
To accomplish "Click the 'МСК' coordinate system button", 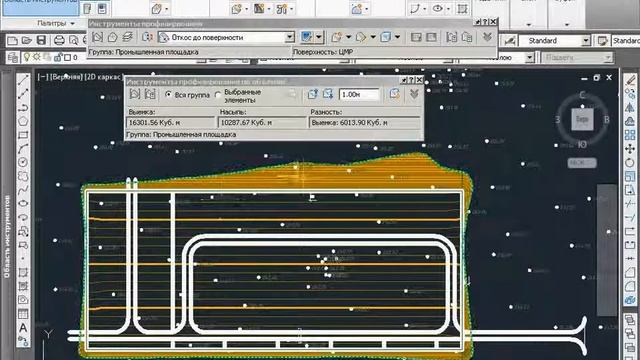I will pyautogui.click(x=582, y=162).
